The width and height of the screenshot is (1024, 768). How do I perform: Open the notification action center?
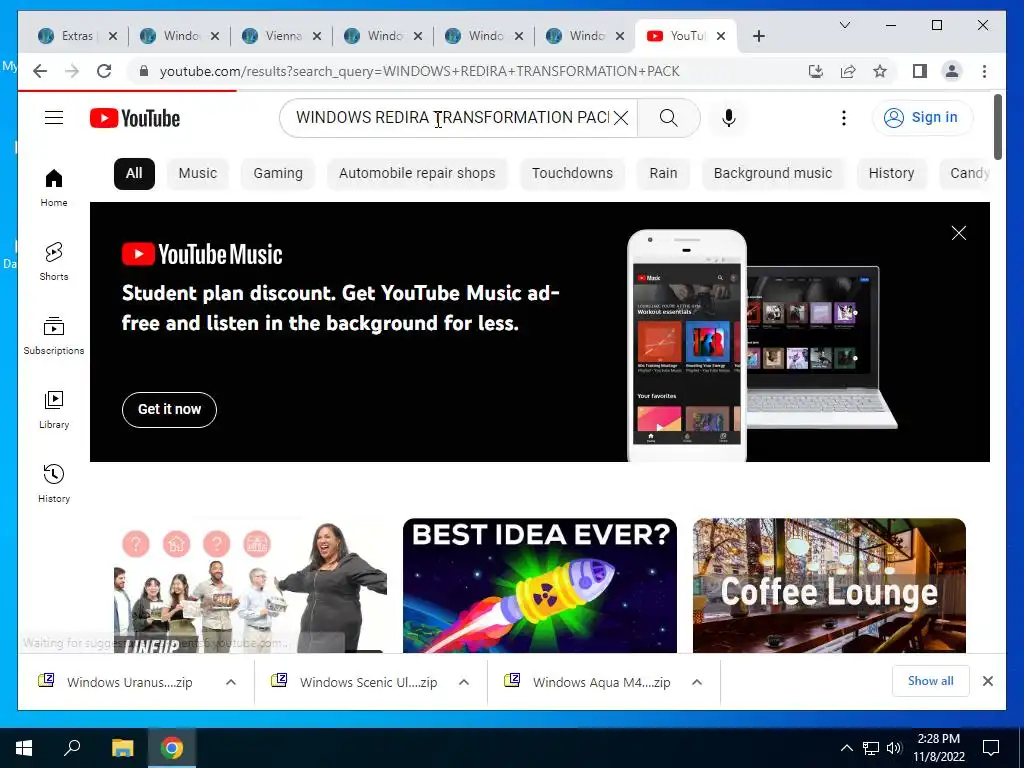[x=991, y=748]
